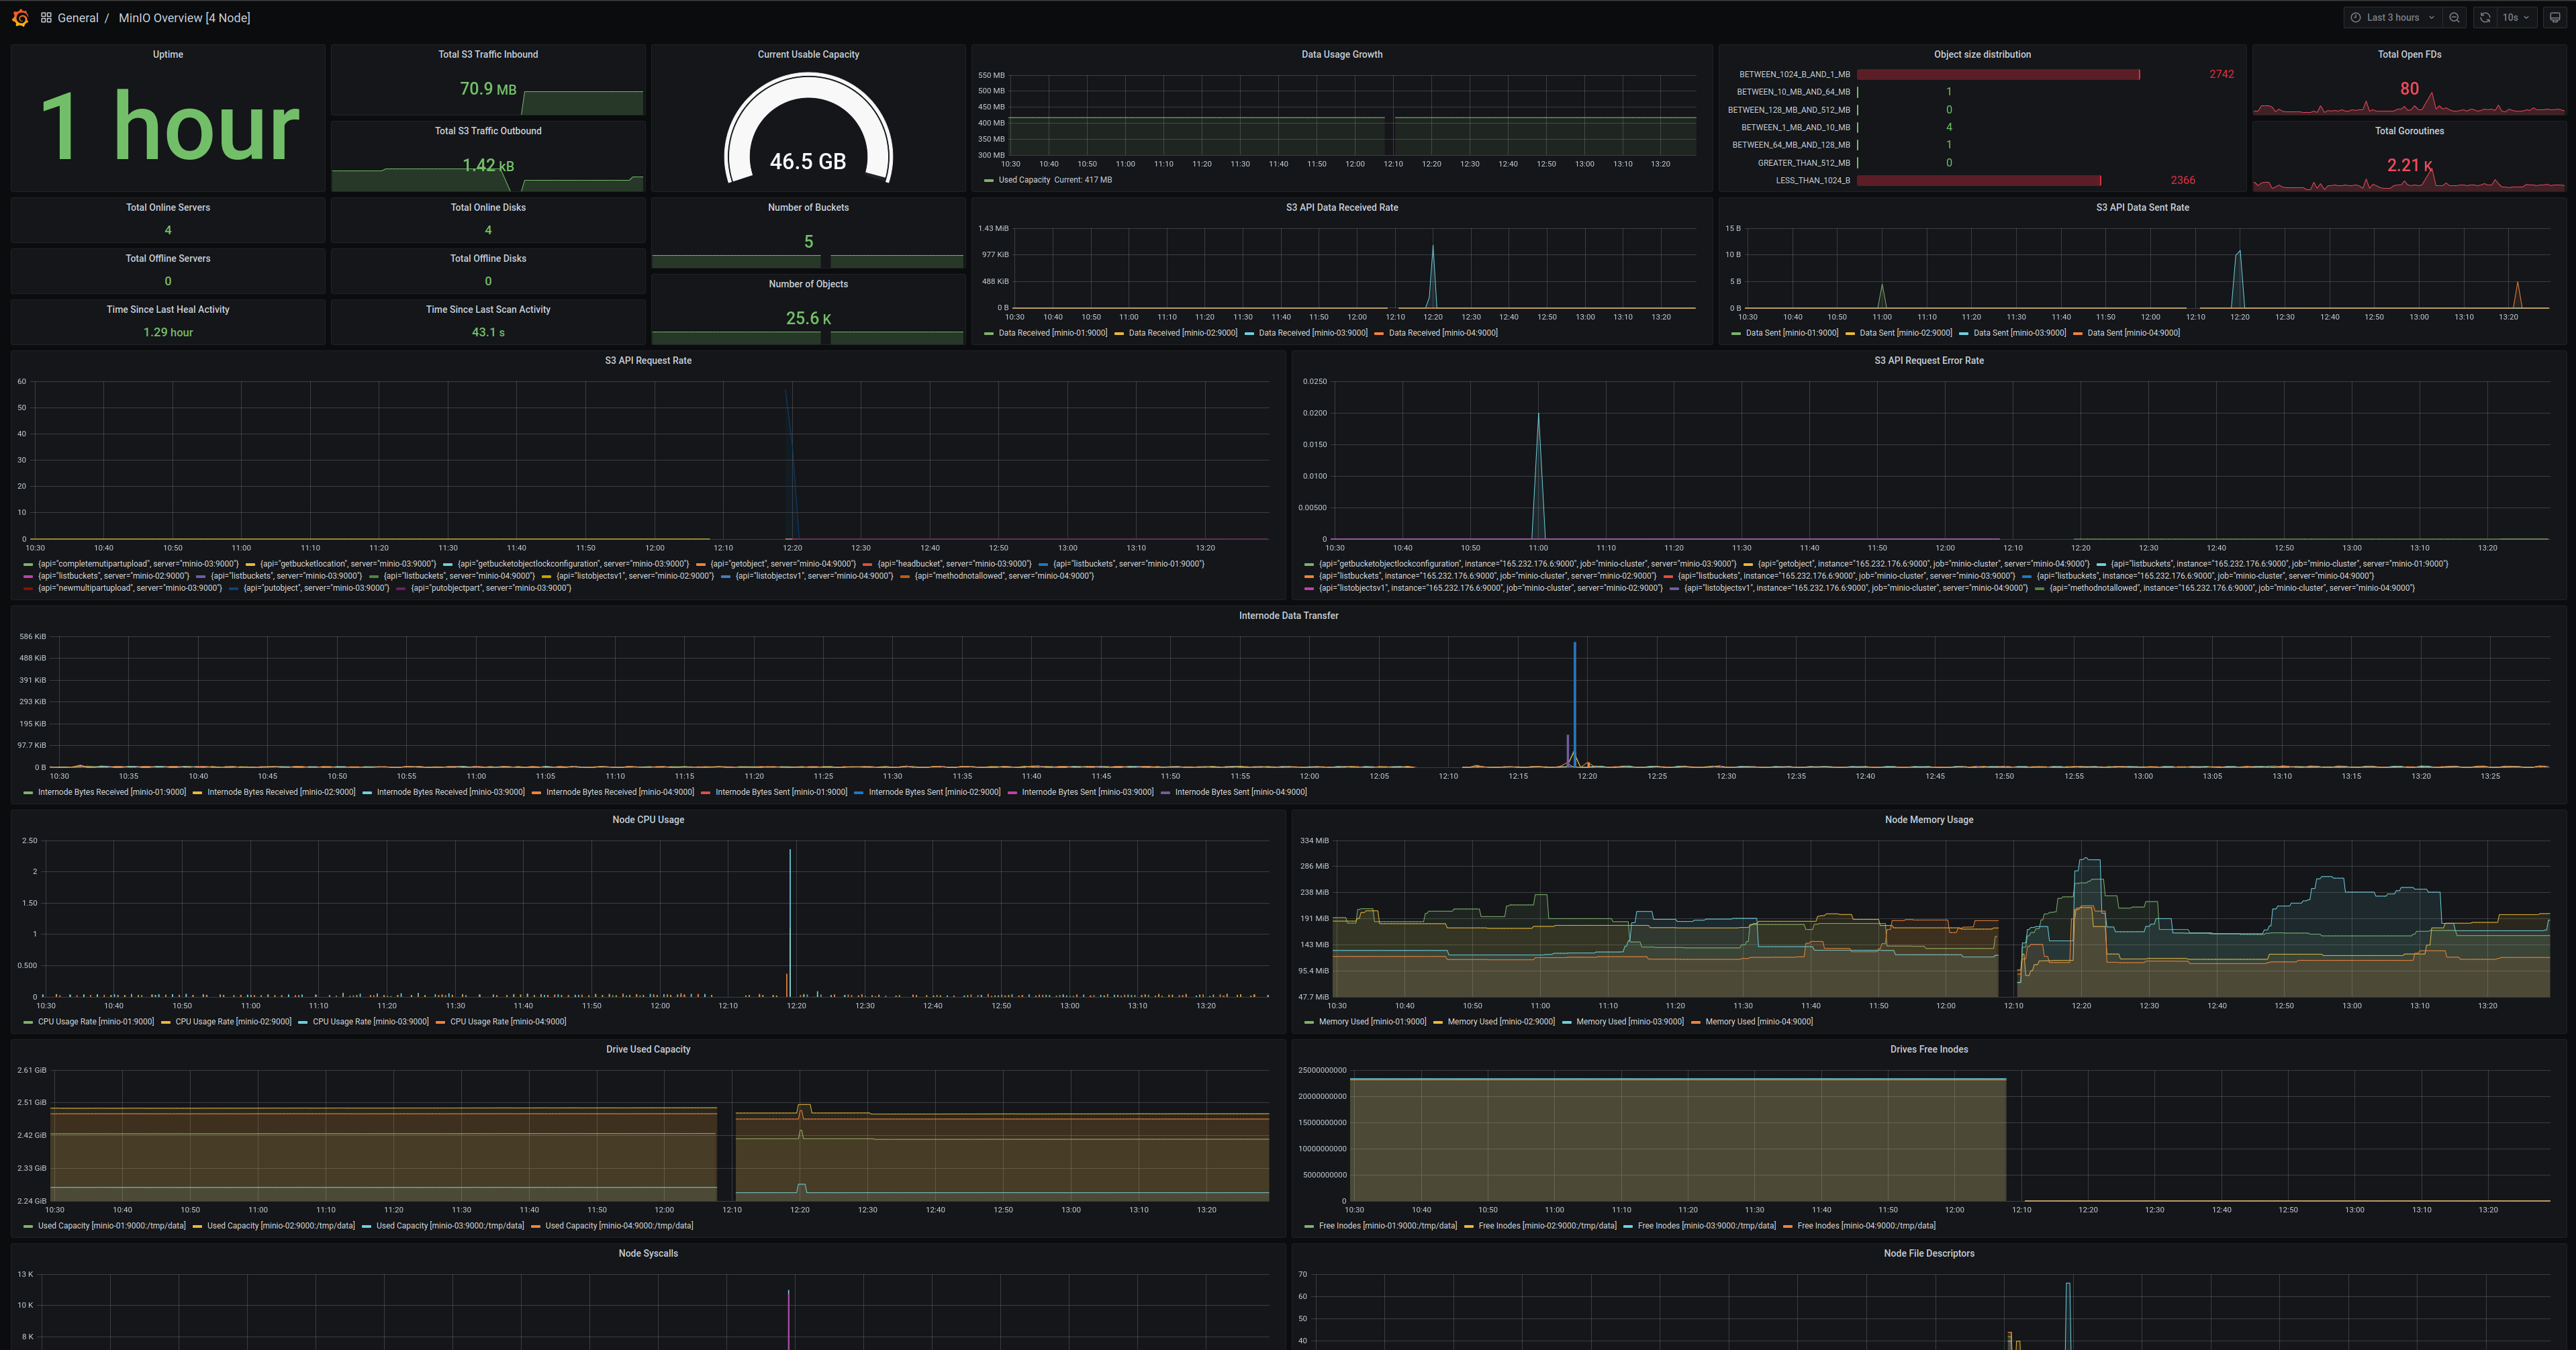Click the clock icon in the time picker
This screenshot has height=1350, width=2576.
point(2357,17)
